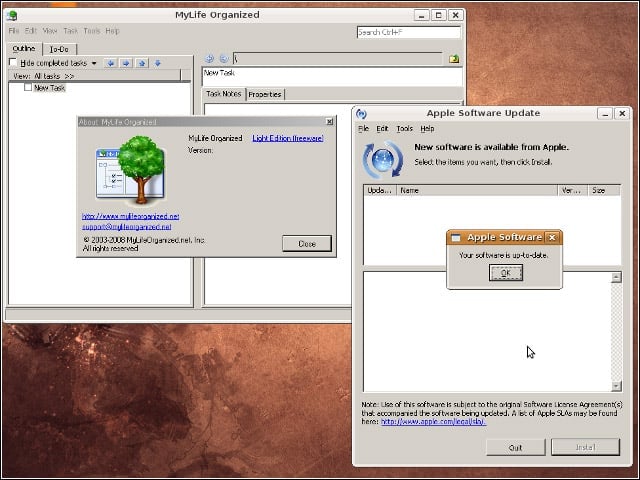
Task: Click the support email link
Action: point(127,227)
